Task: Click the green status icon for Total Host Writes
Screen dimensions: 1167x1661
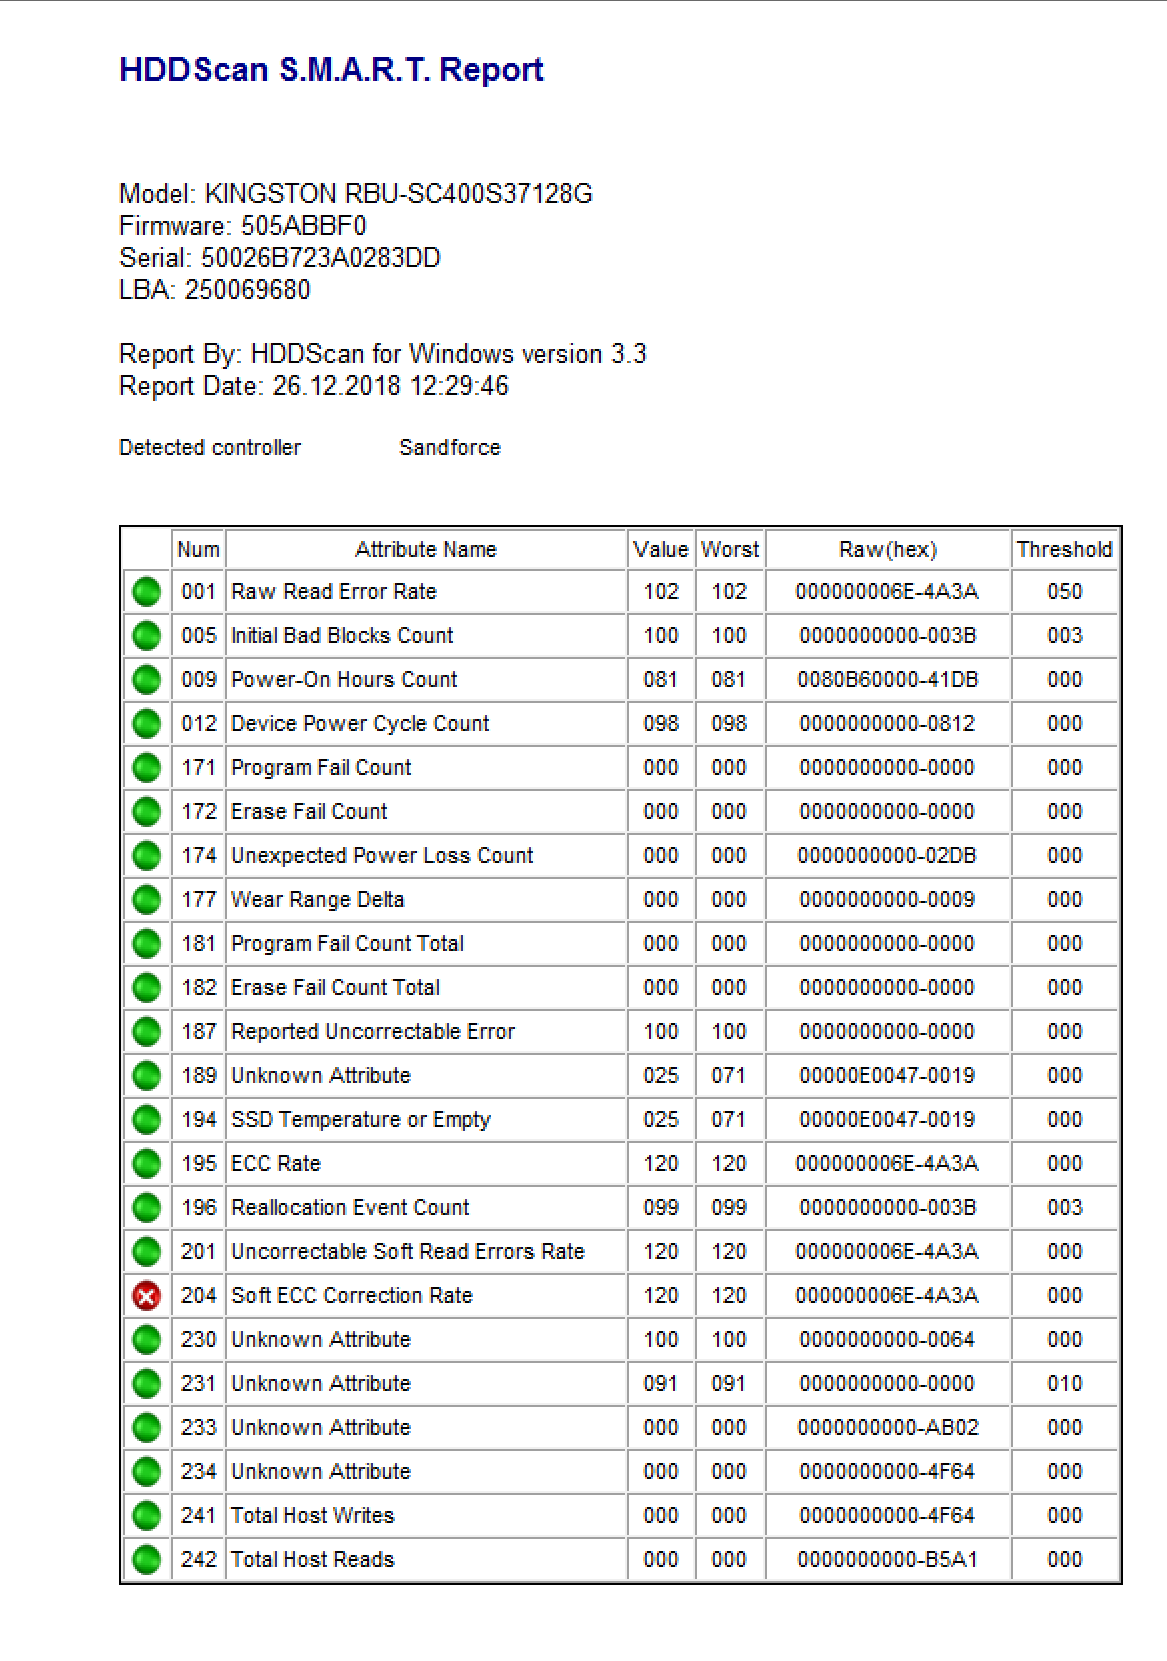Action: tap(147, 1516)
